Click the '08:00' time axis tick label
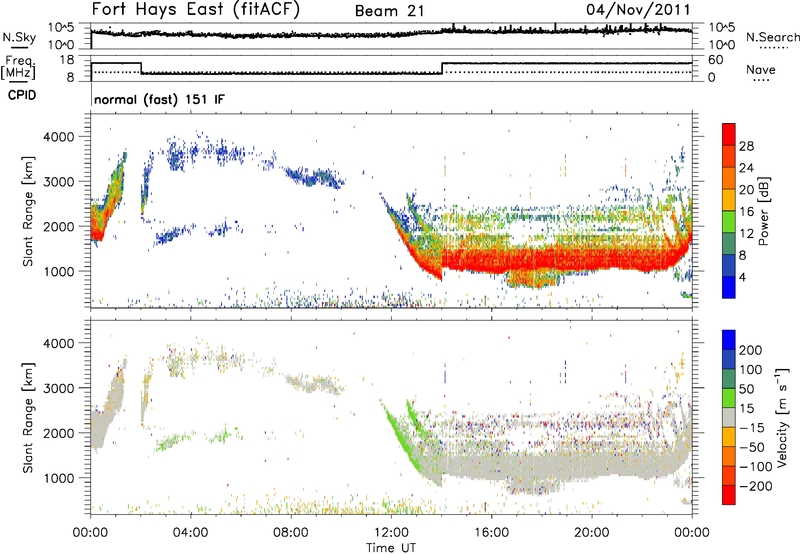Screen dimensions: 800x554 coord(291,533)
